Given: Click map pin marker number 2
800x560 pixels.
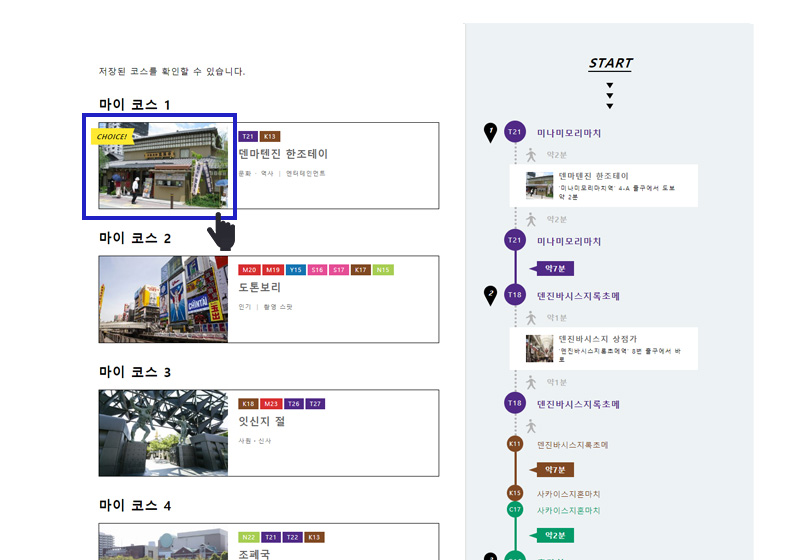Looking at the screenshot, I should pyautogui.click(x=490, y=295).
